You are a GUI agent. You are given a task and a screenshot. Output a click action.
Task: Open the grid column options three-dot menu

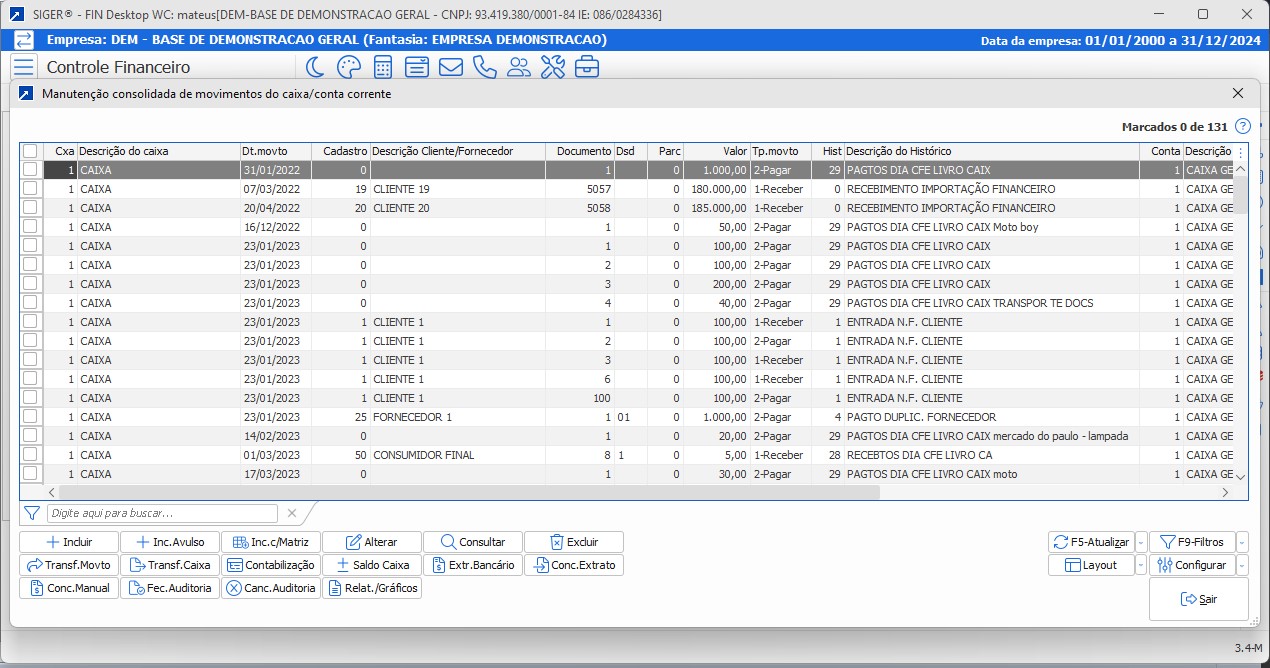click(1240, 152)
